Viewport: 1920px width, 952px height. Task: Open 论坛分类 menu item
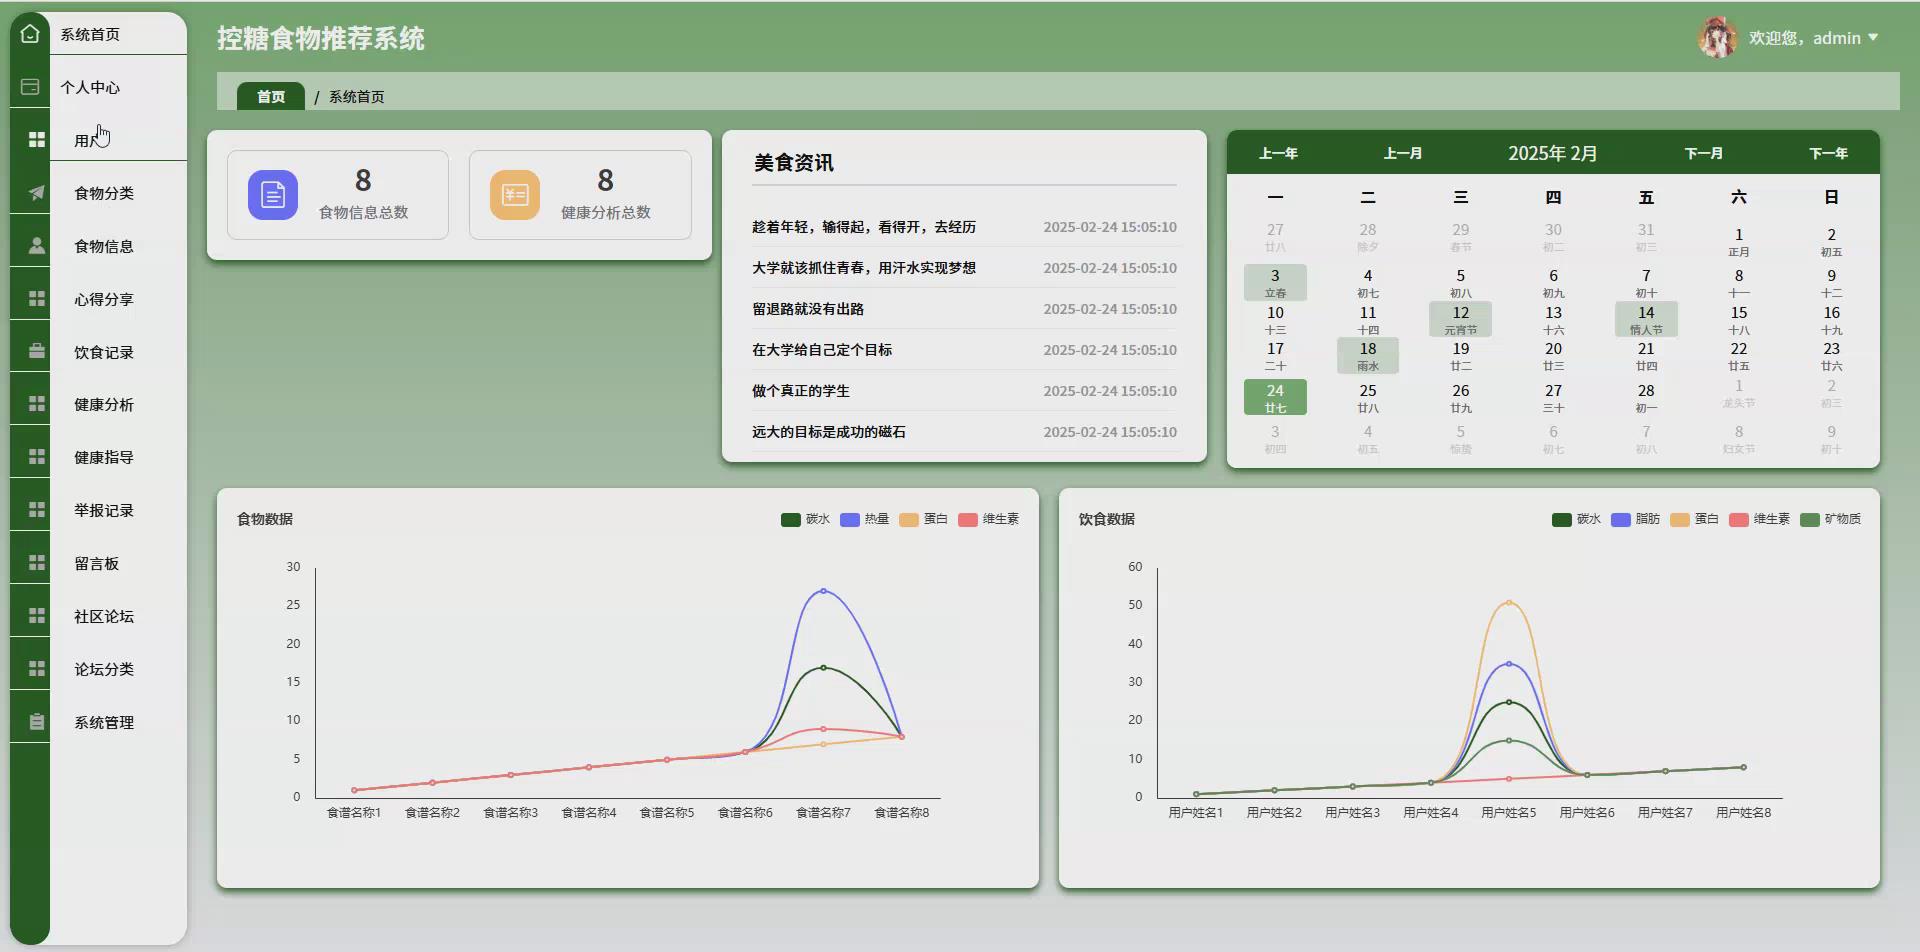[x=104, y=669]
